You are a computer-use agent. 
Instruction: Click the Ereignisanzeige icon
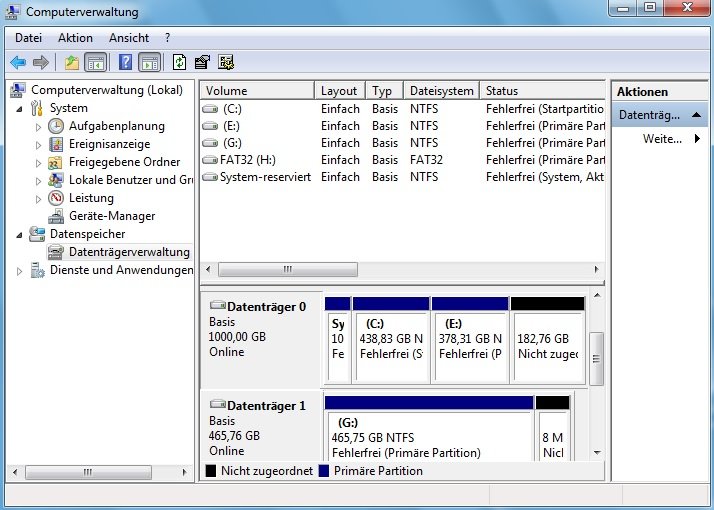[56, 144]
